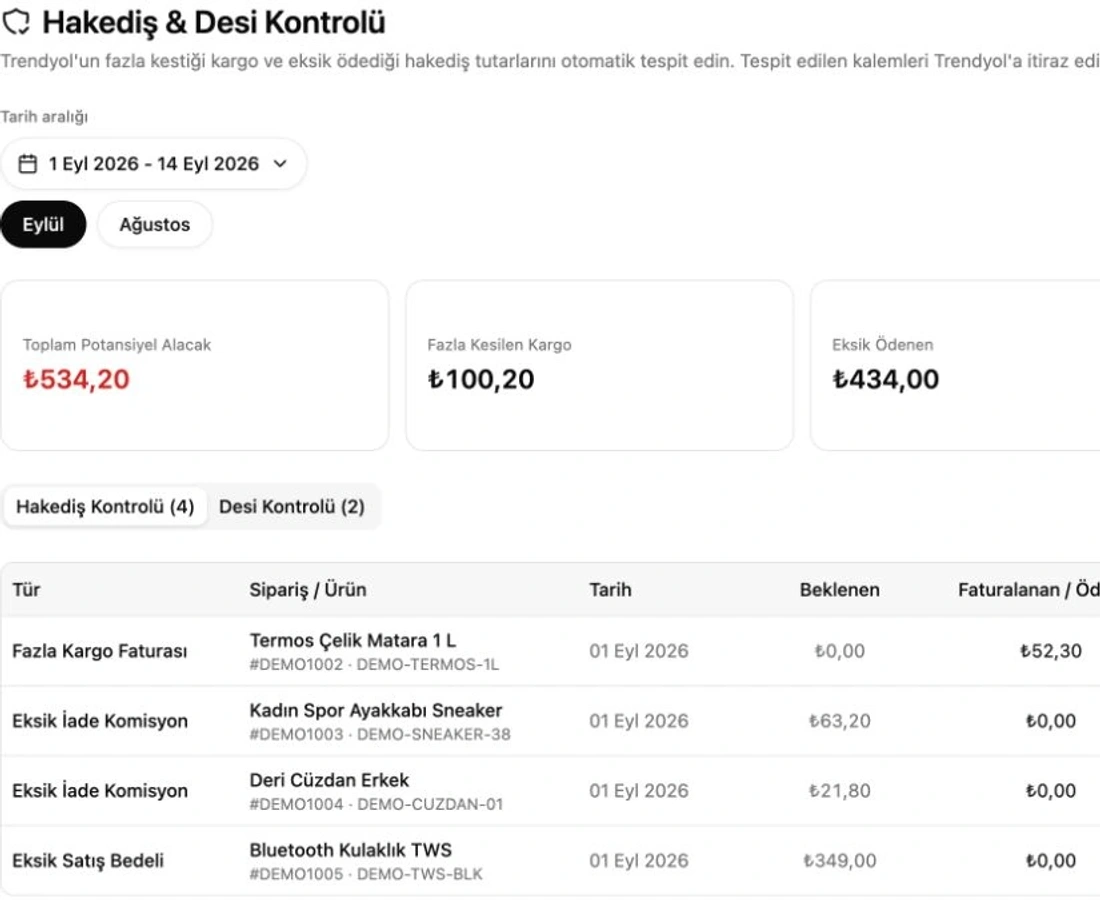Open Kadın Spor Ayakkabı Sneaker product

pyautogui.click(x=375, y=711)
